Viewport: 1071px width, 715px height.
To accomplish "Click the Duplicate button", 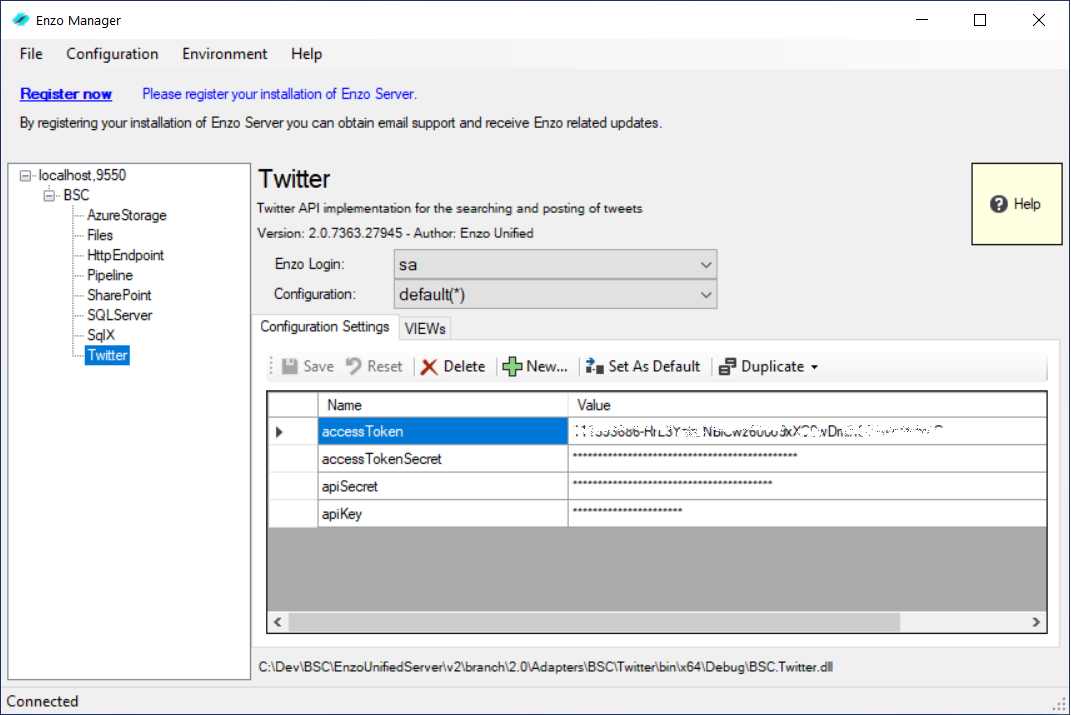I will point(762,367).
